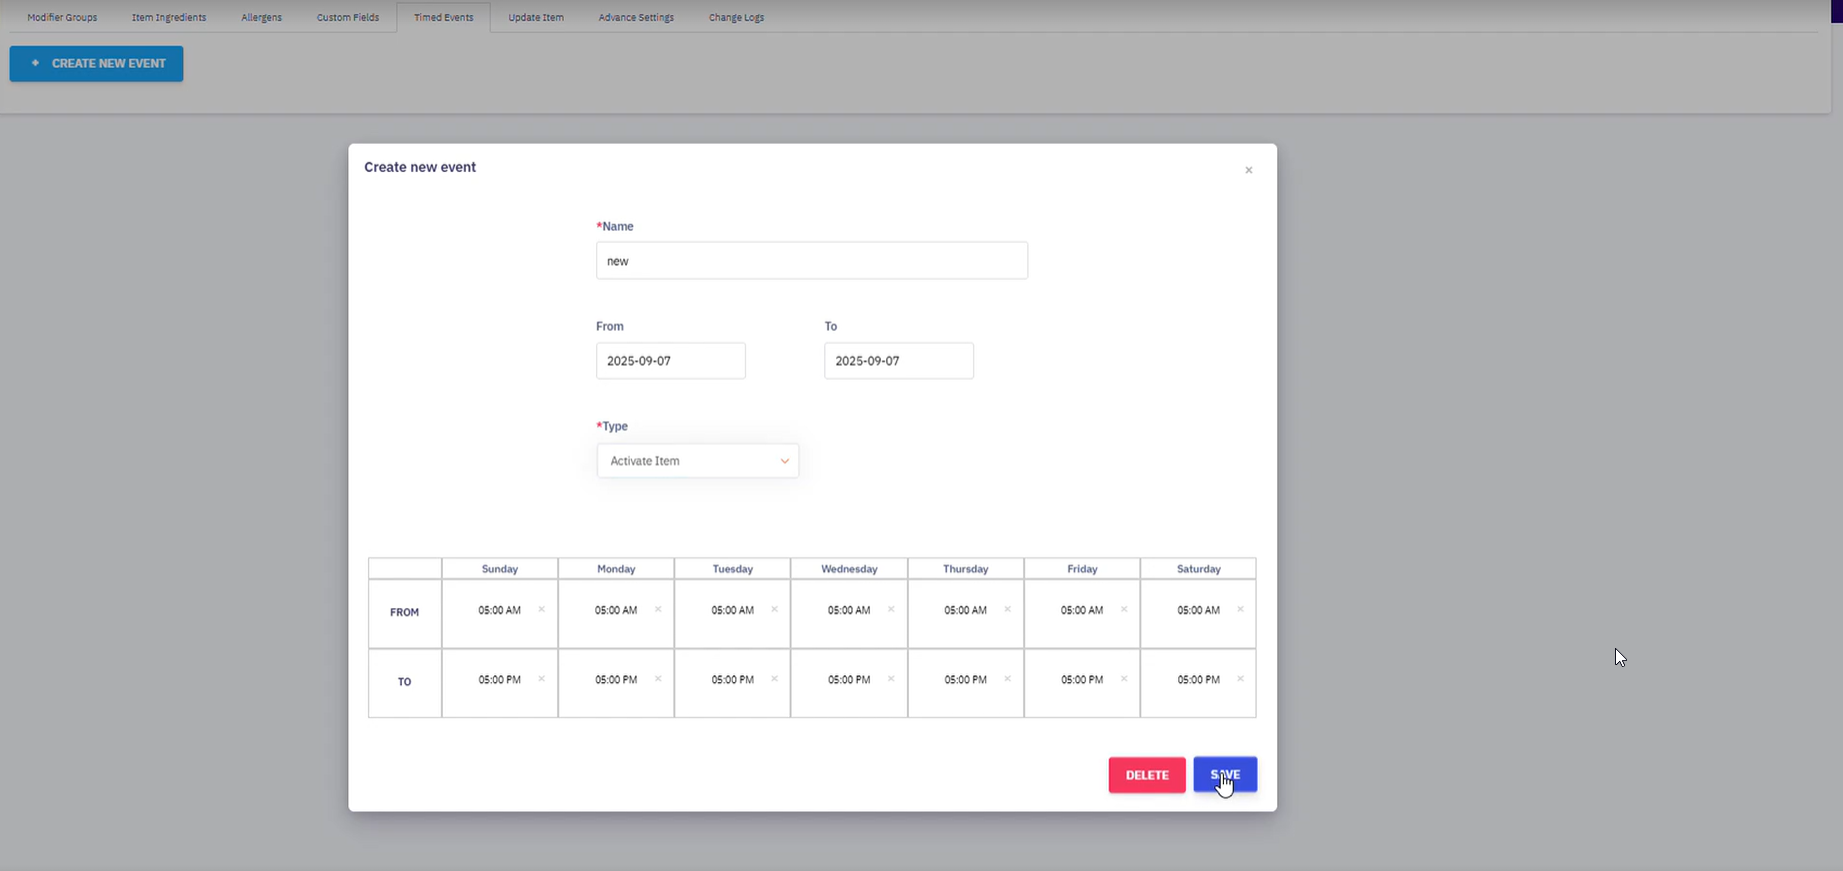1843x871 pixels.
Task: Click the CREATE NEW EVENT button
Action: (x=96, y=63)
